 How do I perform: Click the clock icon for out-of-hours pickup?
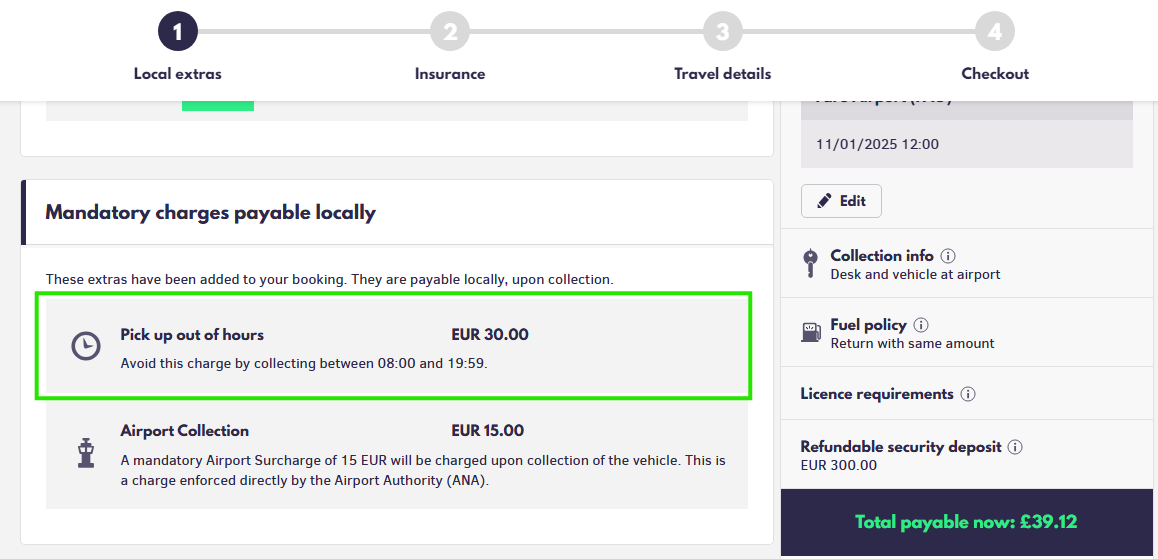(x=86, y=346)
